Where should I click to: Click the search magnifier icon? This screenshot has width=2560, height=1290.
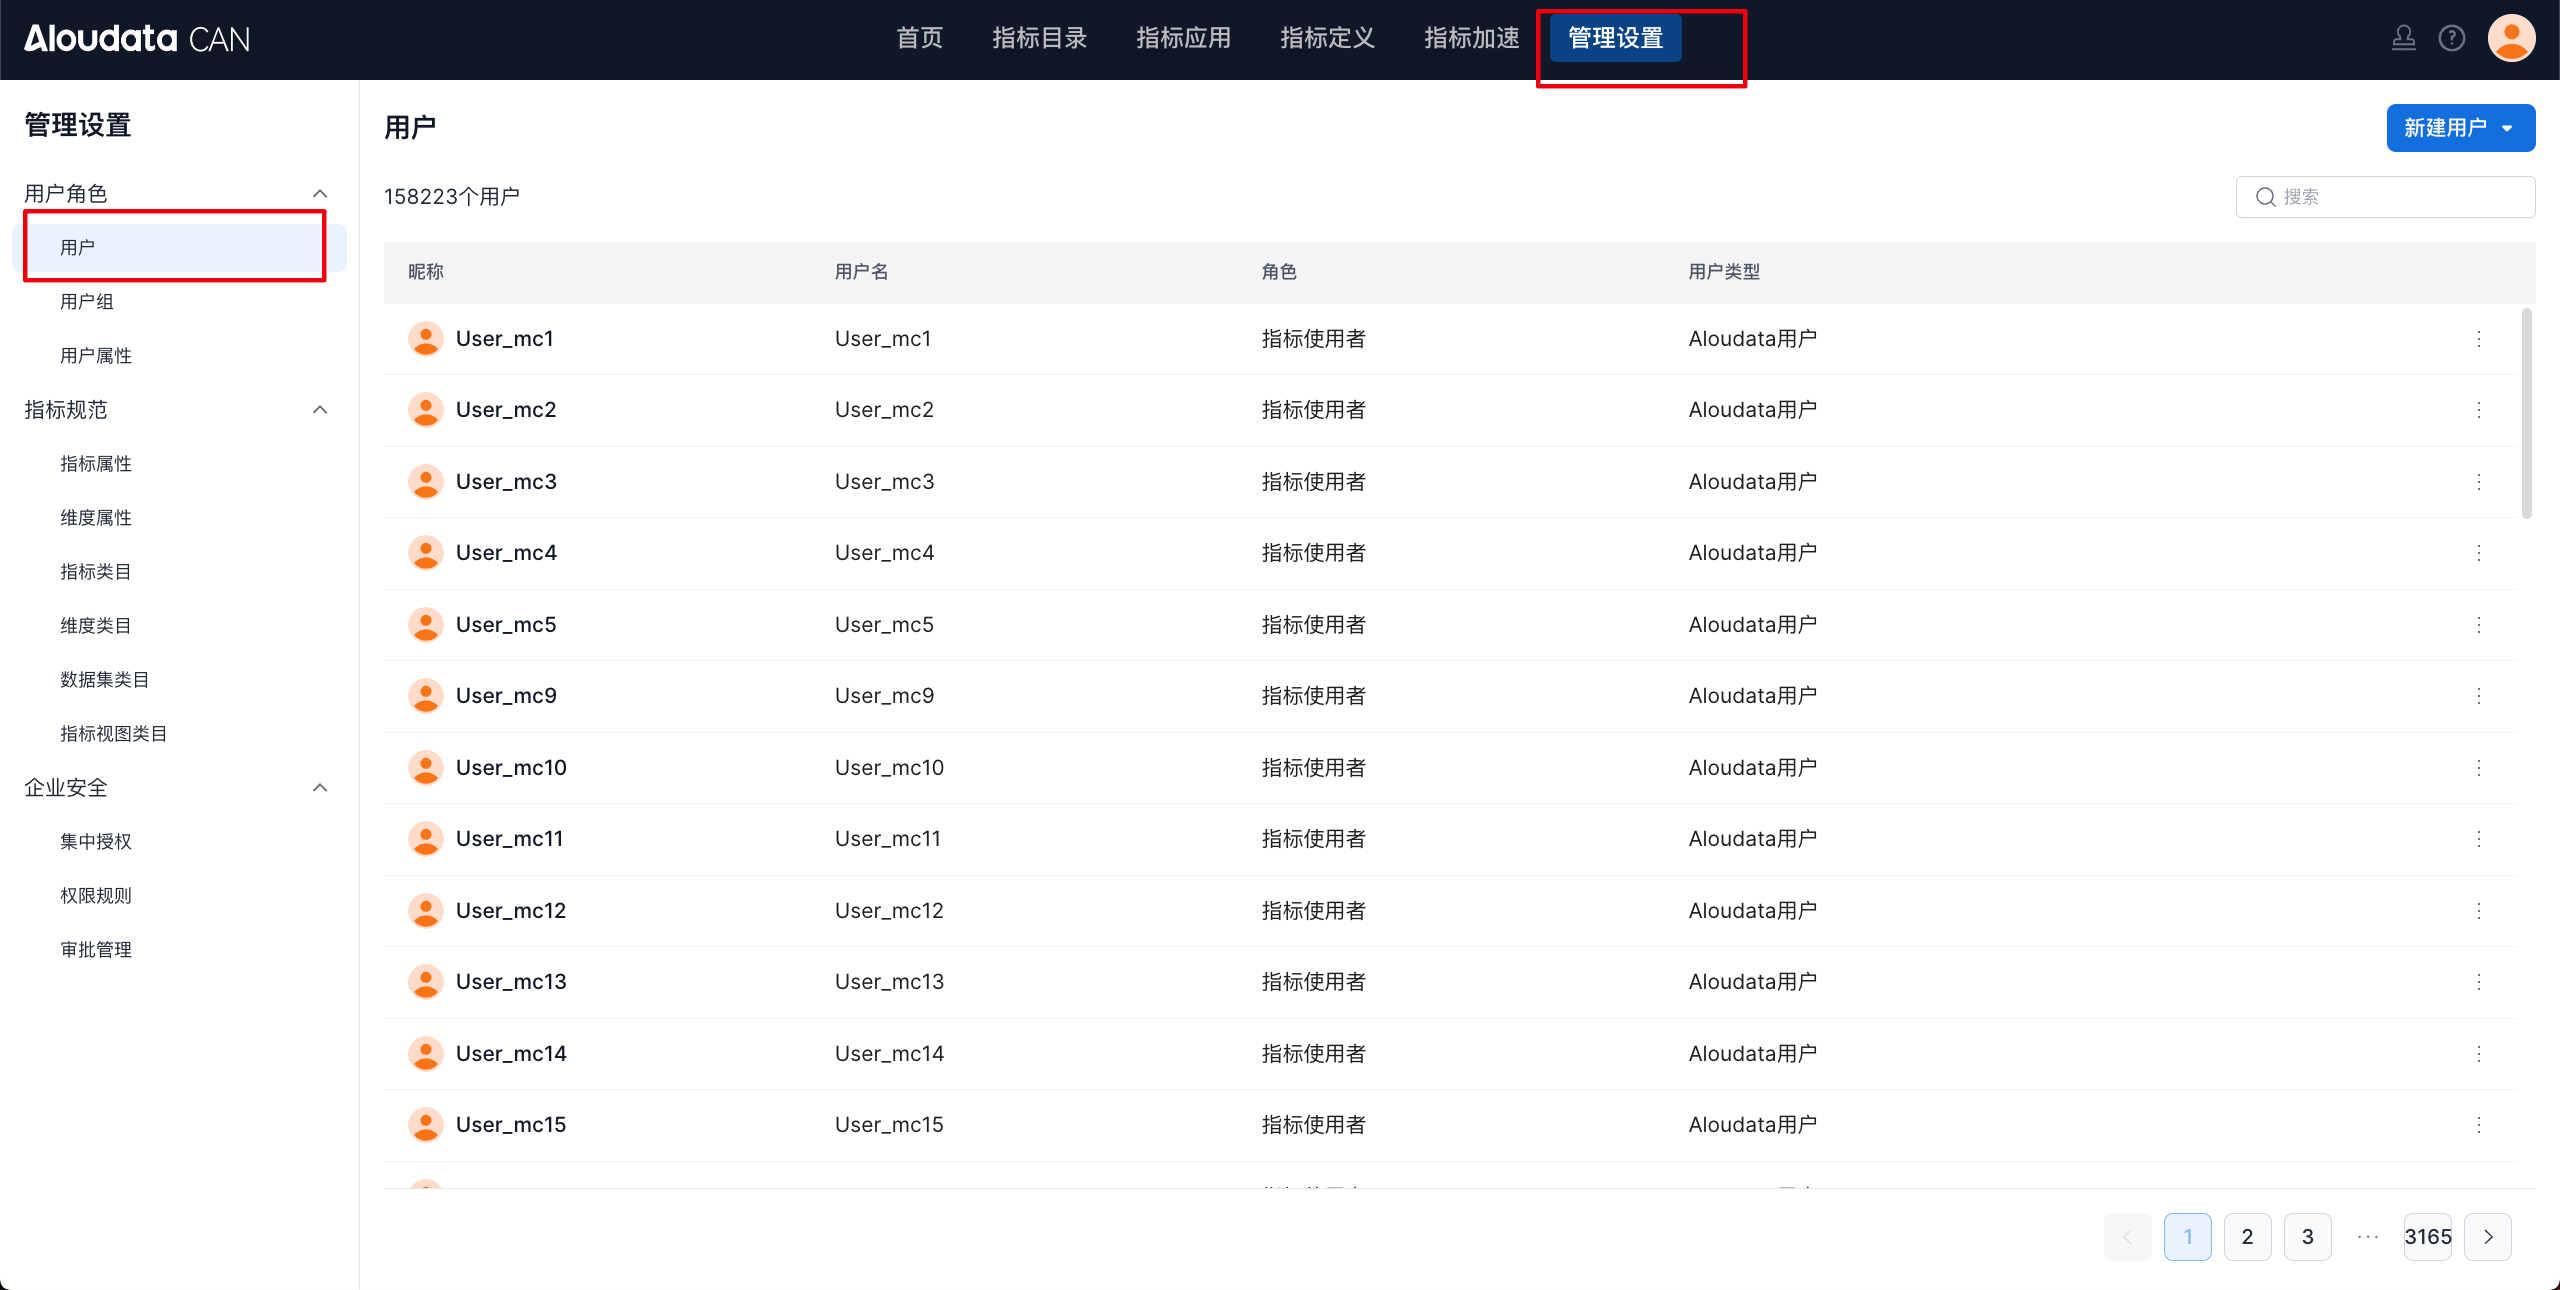pos(2265,197)
